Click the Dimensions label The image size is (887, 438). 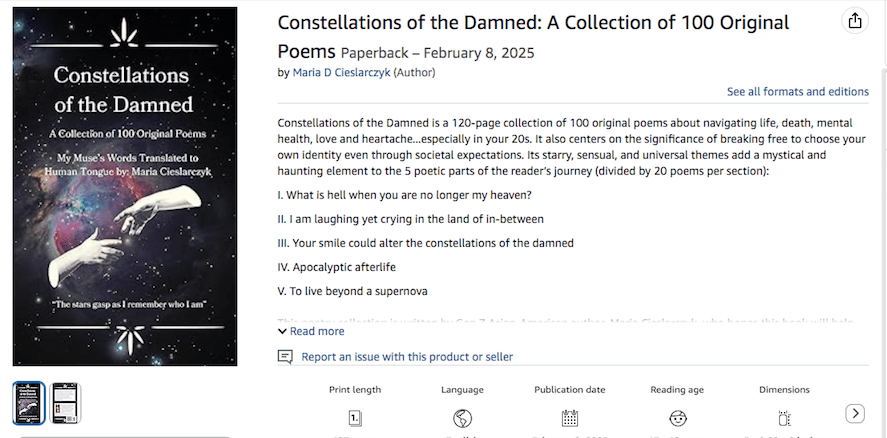click(x=784, y=390)
